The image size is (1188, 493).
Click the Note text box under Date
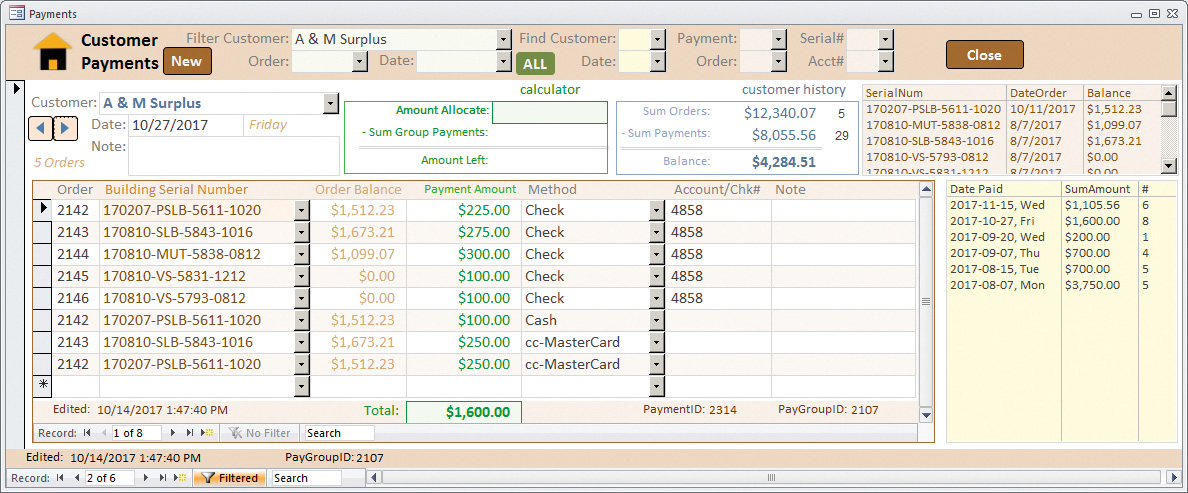tap(233, 156)
